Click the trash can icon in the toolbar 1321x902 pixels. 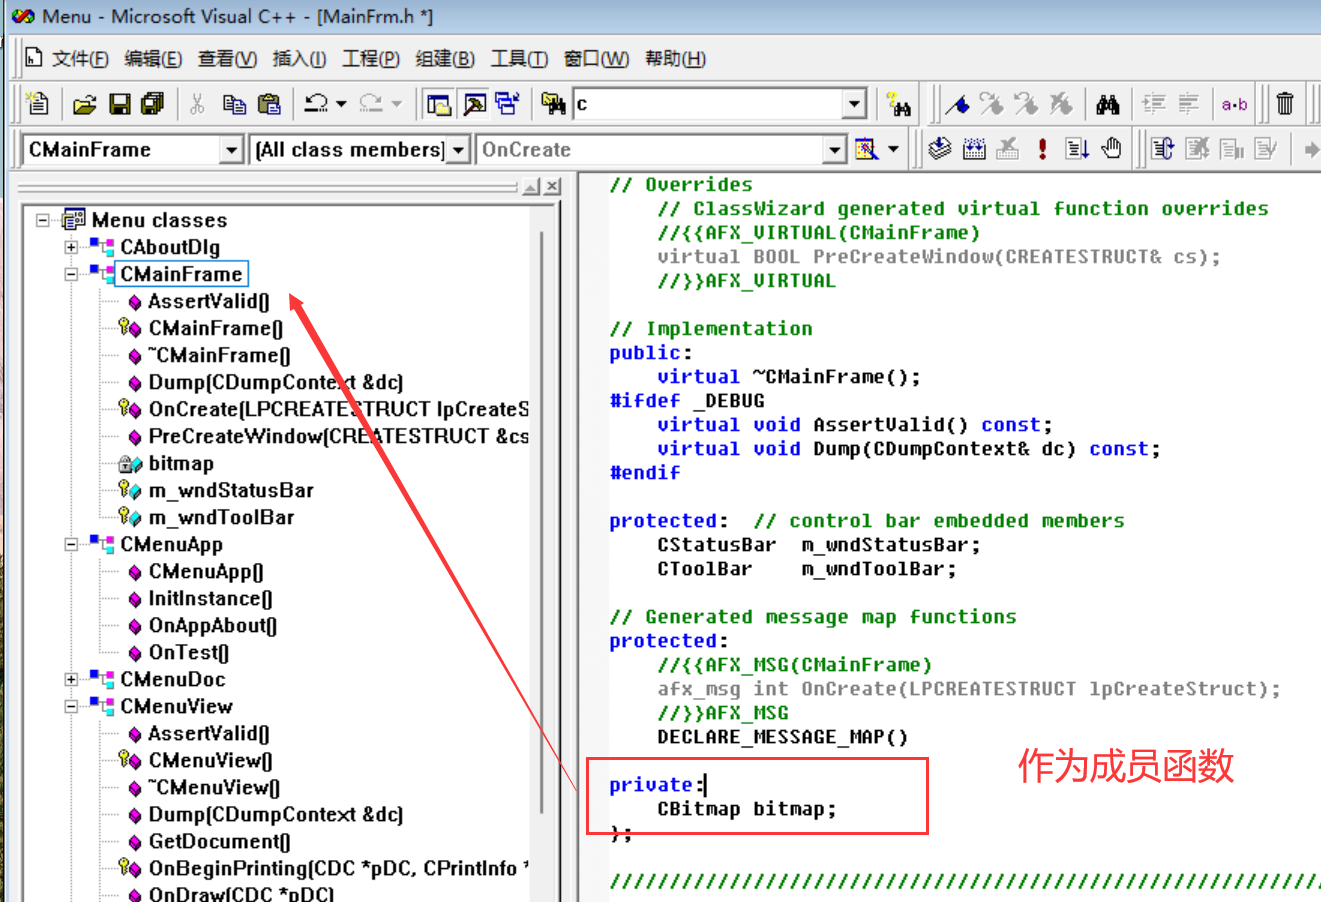pyautogui.click(x=1286, y=103)
